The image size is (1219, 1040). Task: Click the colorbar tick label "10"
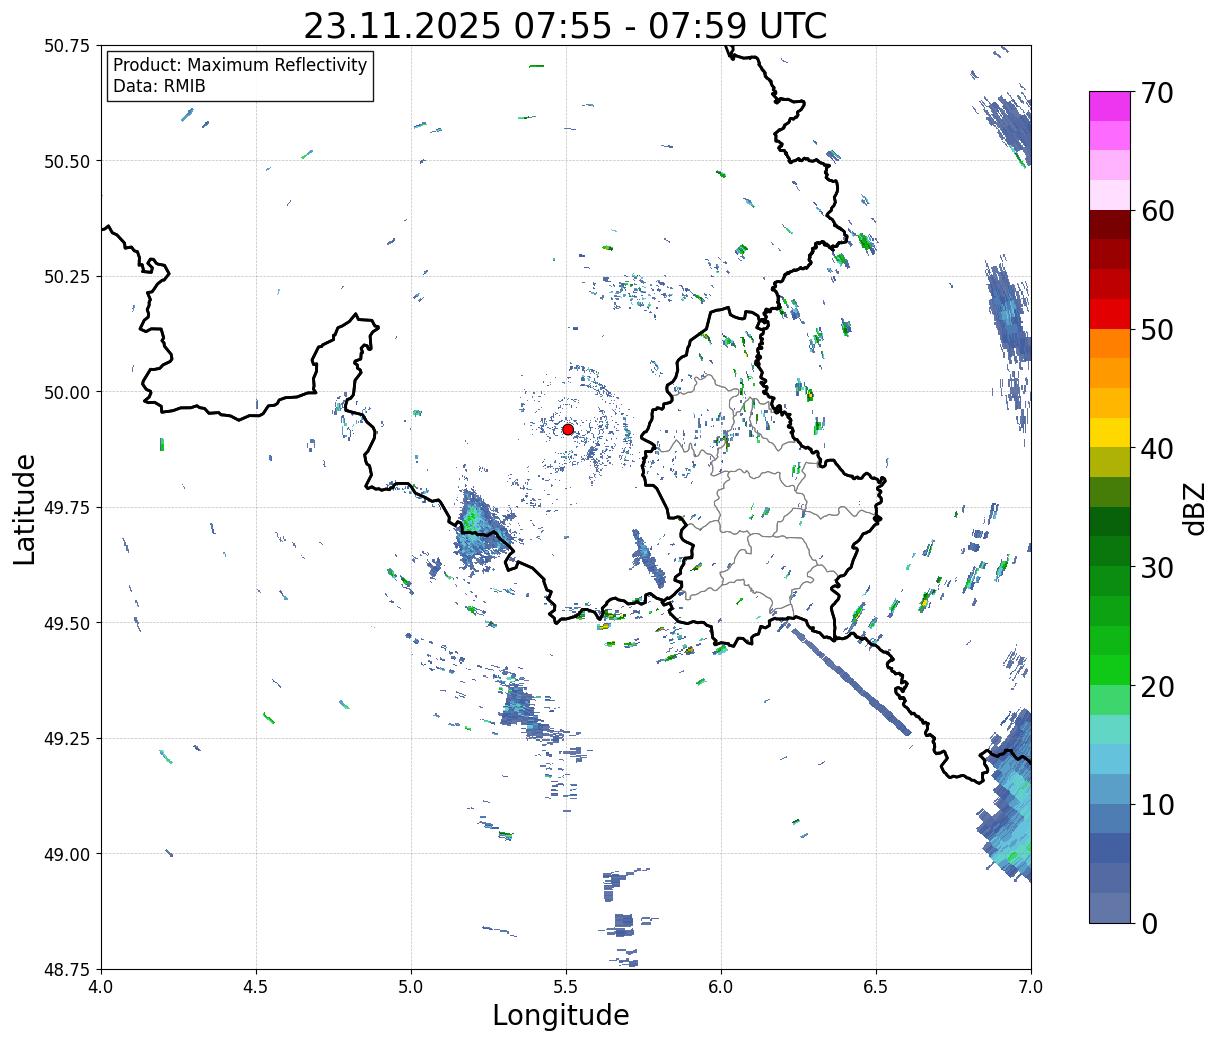tap(1157, 804)
